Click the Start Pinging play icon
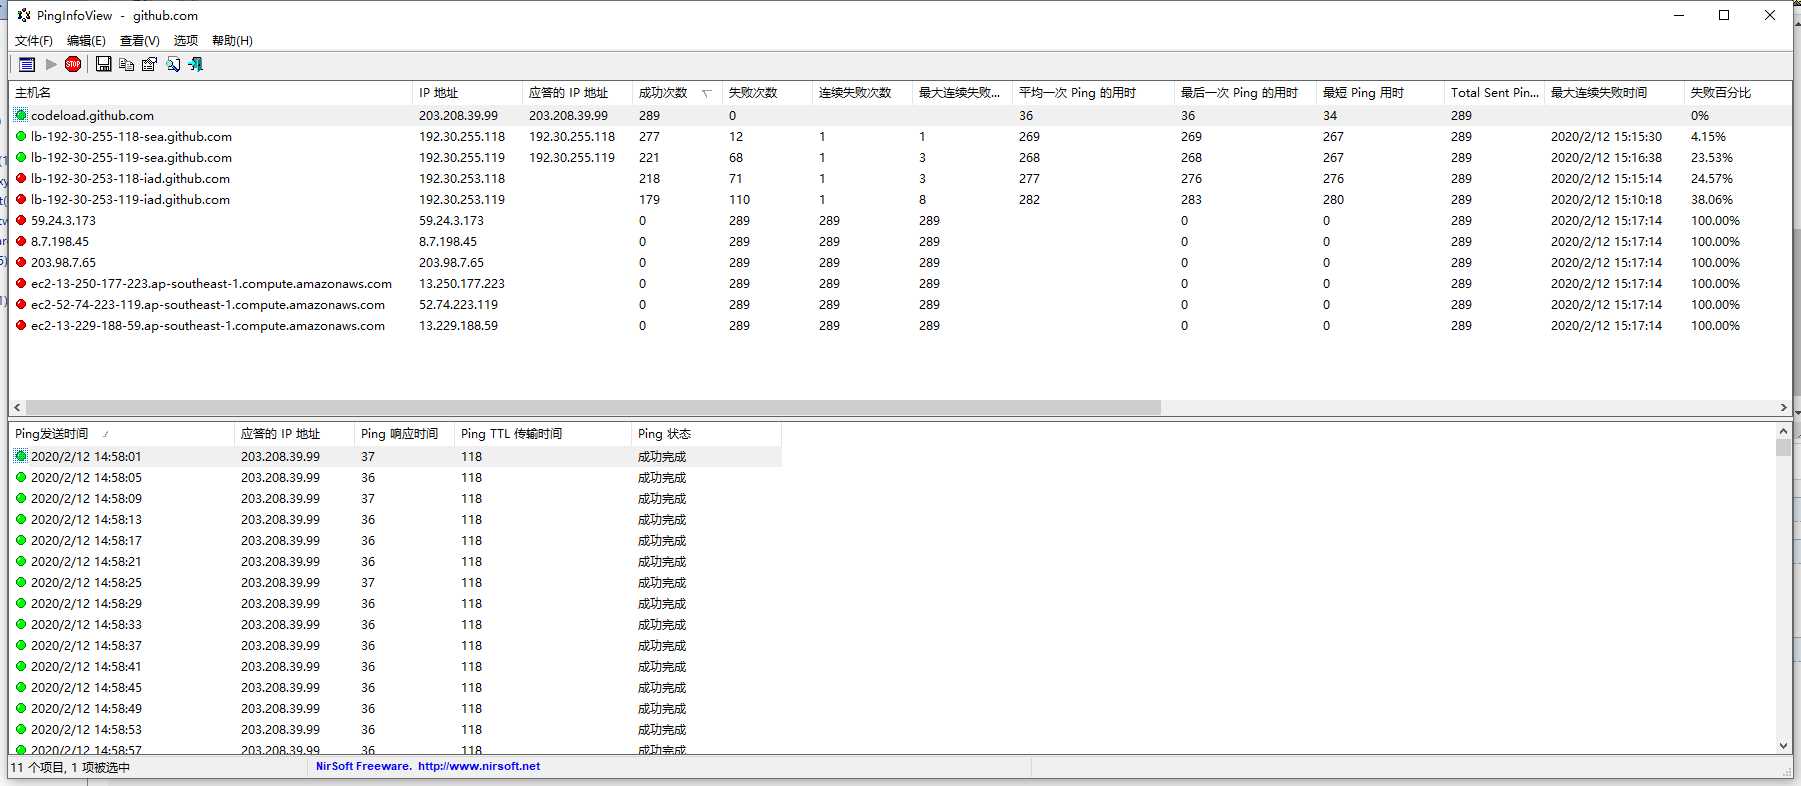The width and height of the screenshot is (1801, 786). pyautogui.click(x=51, y=64)
